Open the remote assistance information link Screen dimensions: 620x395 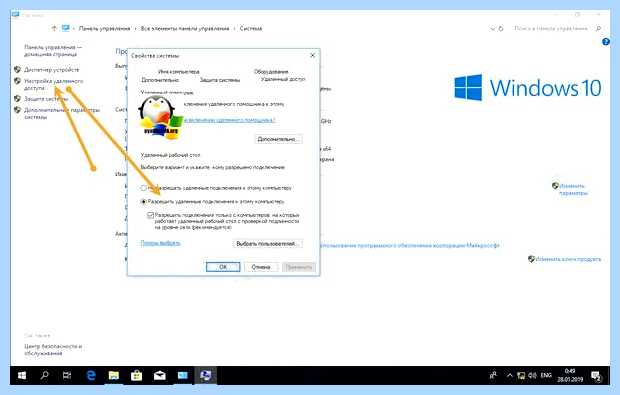pyautogui.click(x=230, y=120)
